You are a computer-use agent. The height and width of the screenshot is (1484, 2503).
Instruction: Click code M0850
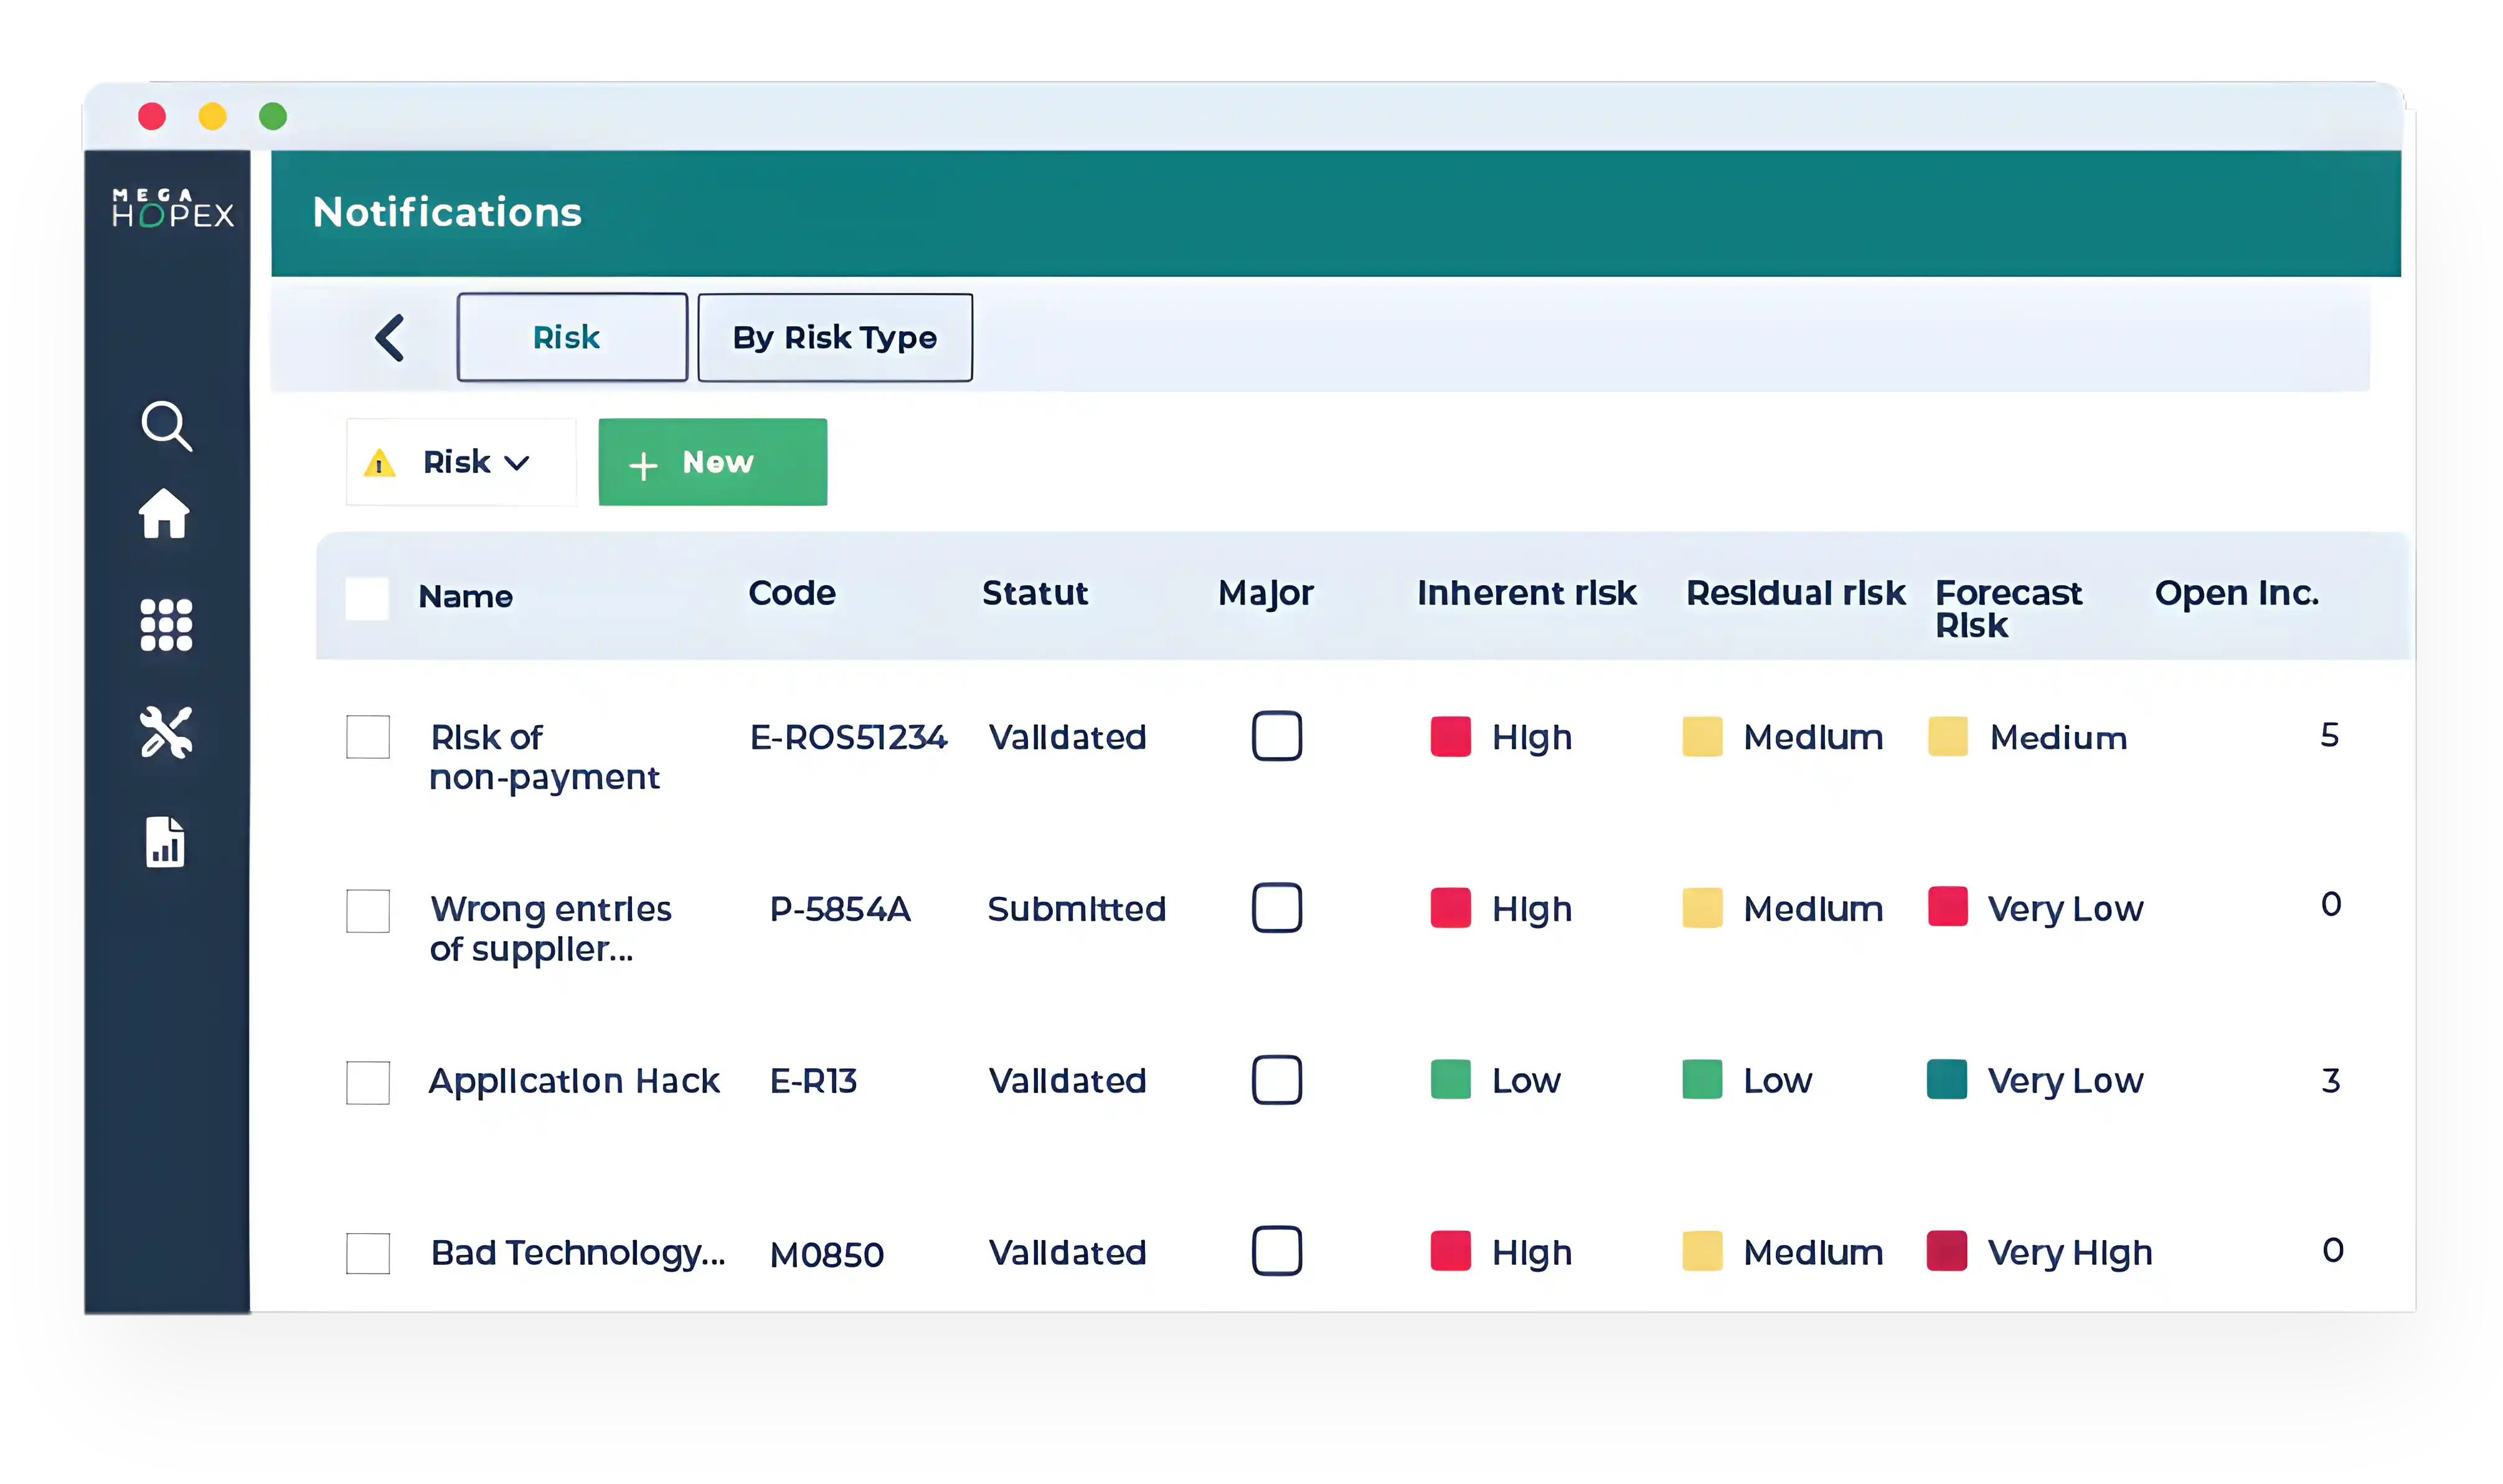point(827,1255)
